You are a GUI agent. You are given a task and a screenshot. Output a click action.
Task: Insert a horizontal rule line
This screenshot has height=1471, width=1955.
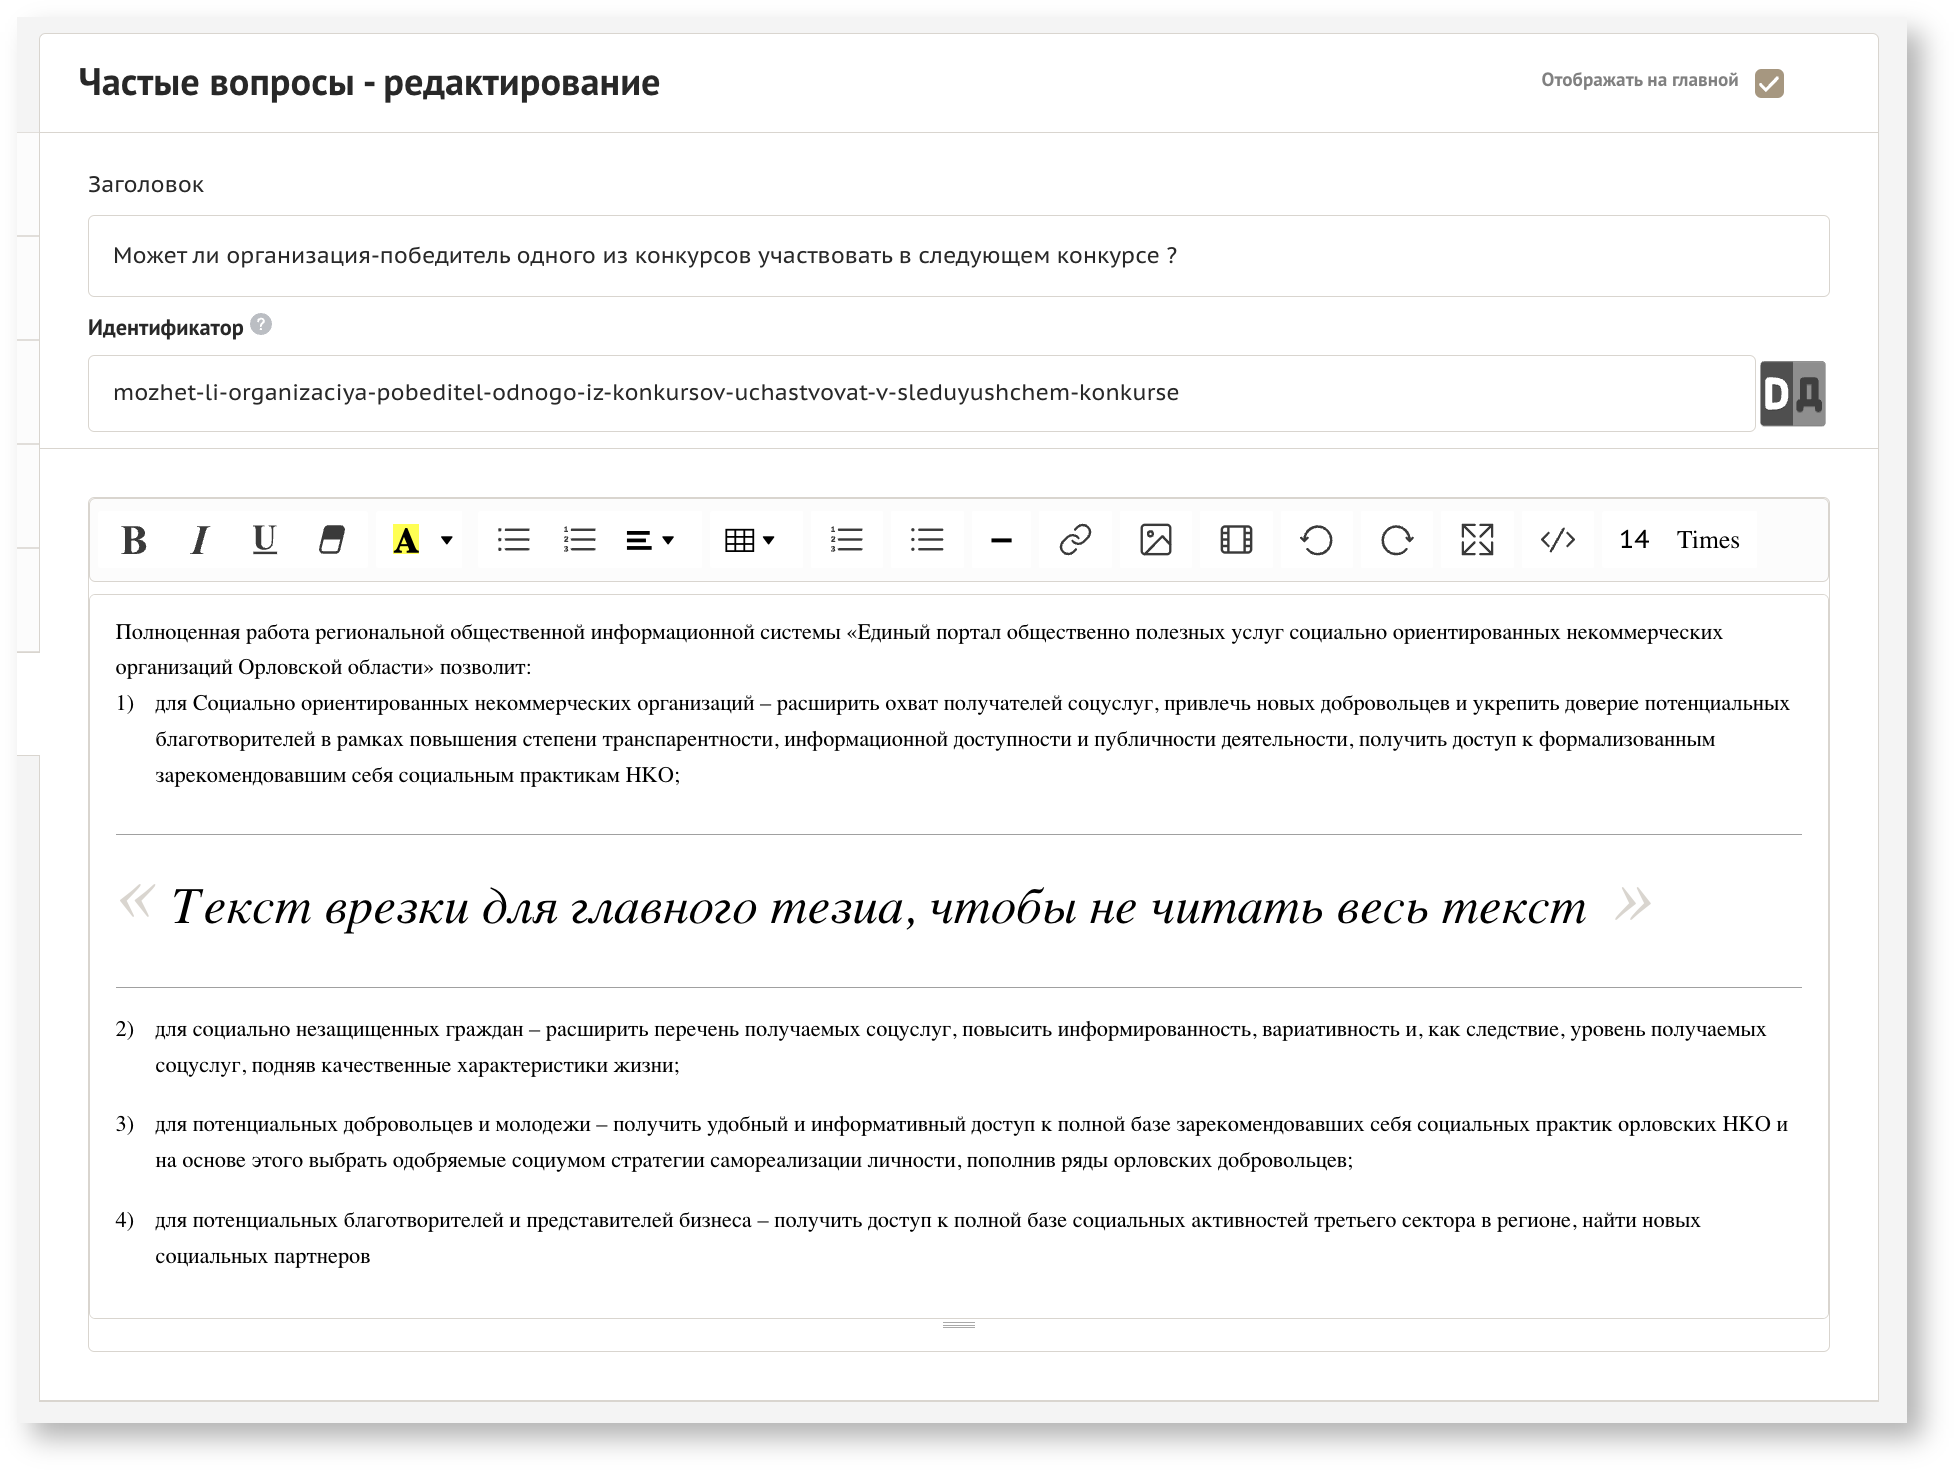(1001, 540)
